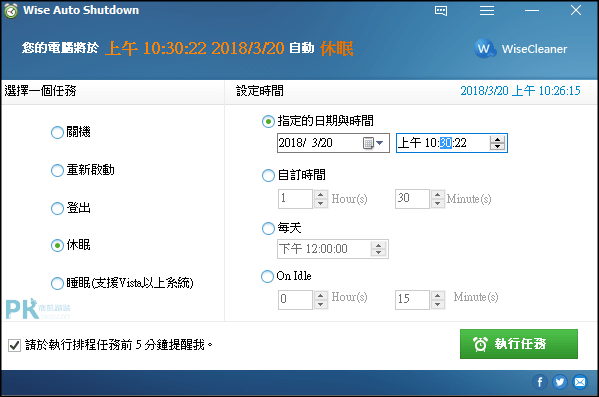
Task: Increase custom Hour(s) value spinner
Action: tap(321, 194)
